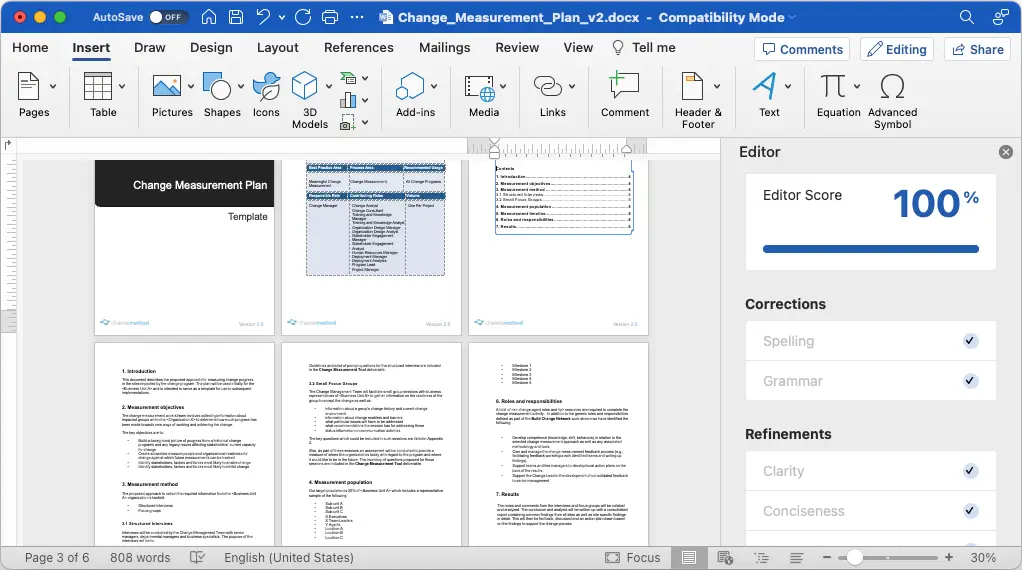Click the language English (United States)
The image size is (1022, 570).
coord(289,558)
